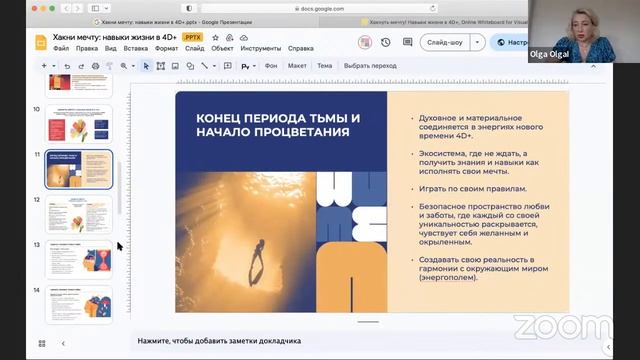Open the Формат menu
The height and width of the screenshot is (360, 640).
point(167,48)
